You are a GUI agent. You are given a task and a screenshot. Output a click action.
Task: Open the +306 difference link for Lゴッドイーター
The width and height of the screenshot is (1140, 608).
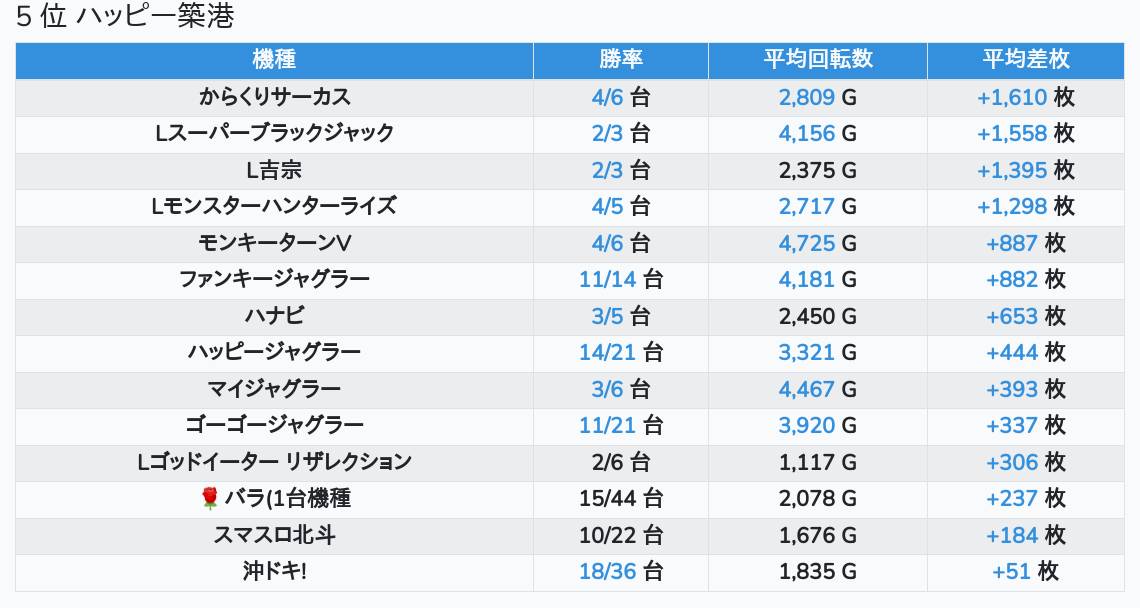tap(1012, 462)
